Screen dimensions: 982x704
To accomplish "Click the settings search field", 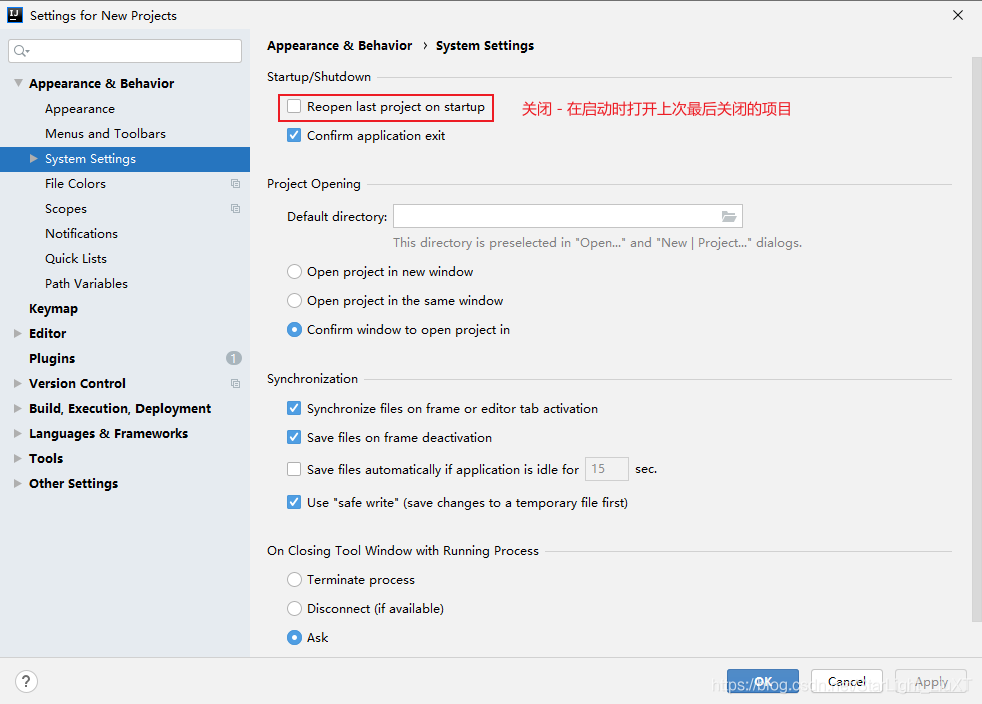I will pos(125,51).
